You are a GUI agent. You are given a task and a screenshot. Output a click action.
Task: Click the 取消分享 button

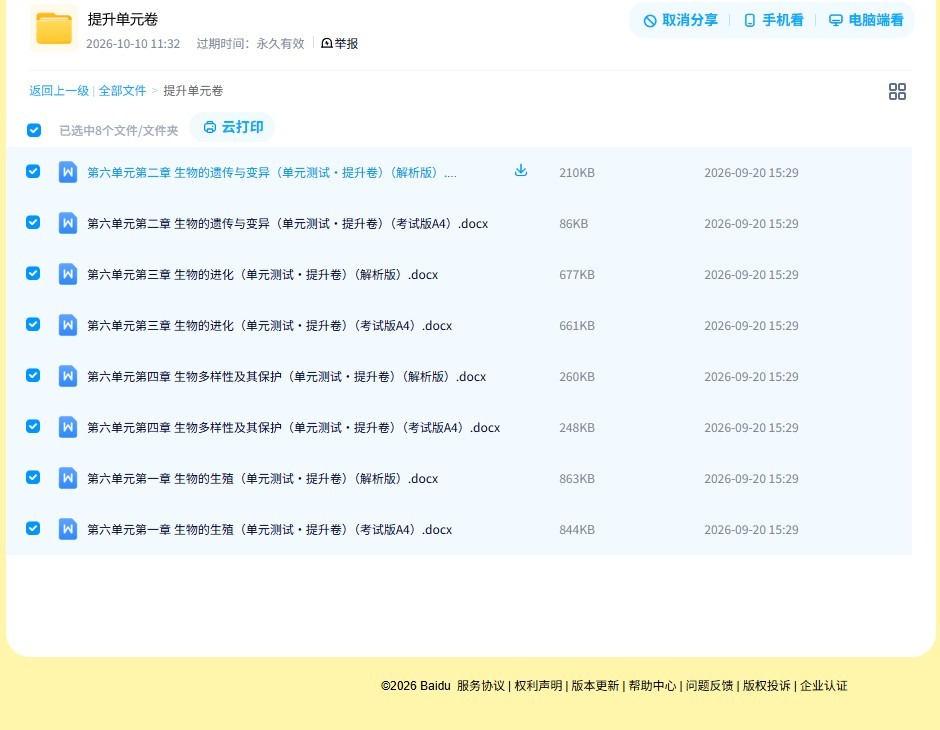click(680, 20)
